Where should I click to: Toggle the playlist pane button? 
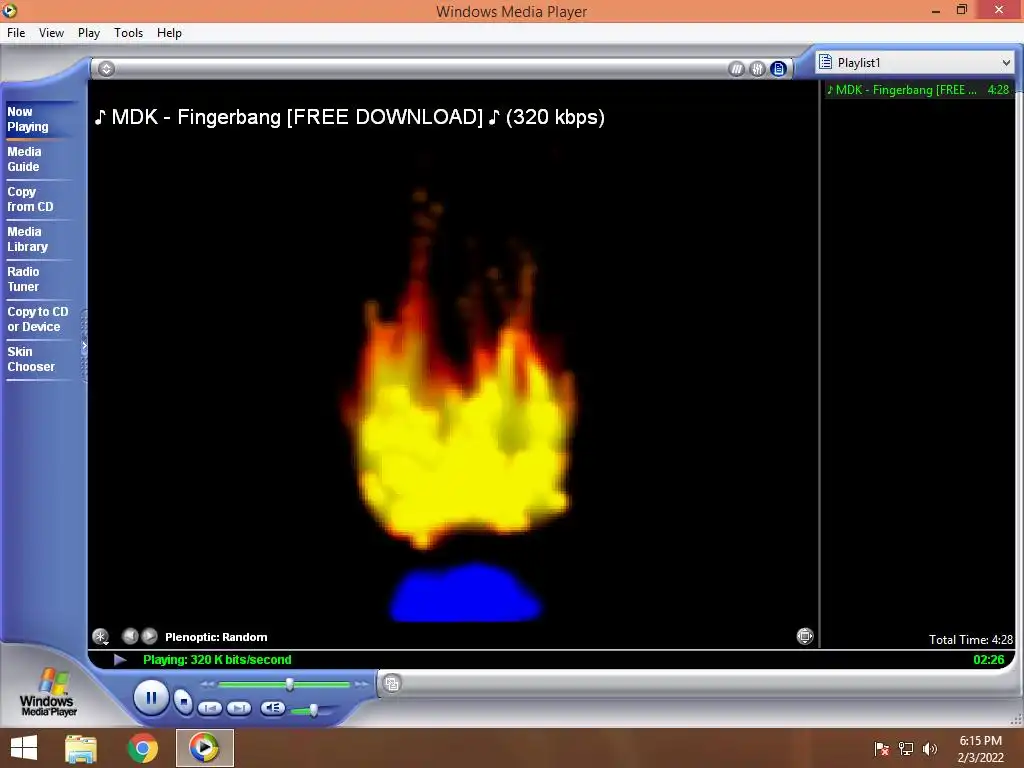point(778,69)
